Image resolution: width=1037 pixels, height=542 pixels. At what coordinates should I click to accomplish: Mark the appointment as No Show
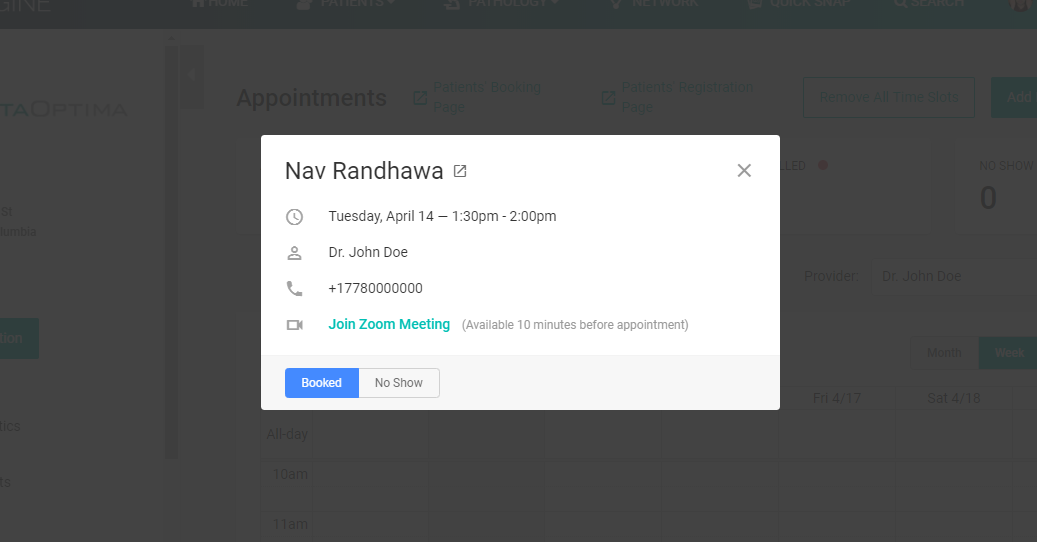point(398,383)
